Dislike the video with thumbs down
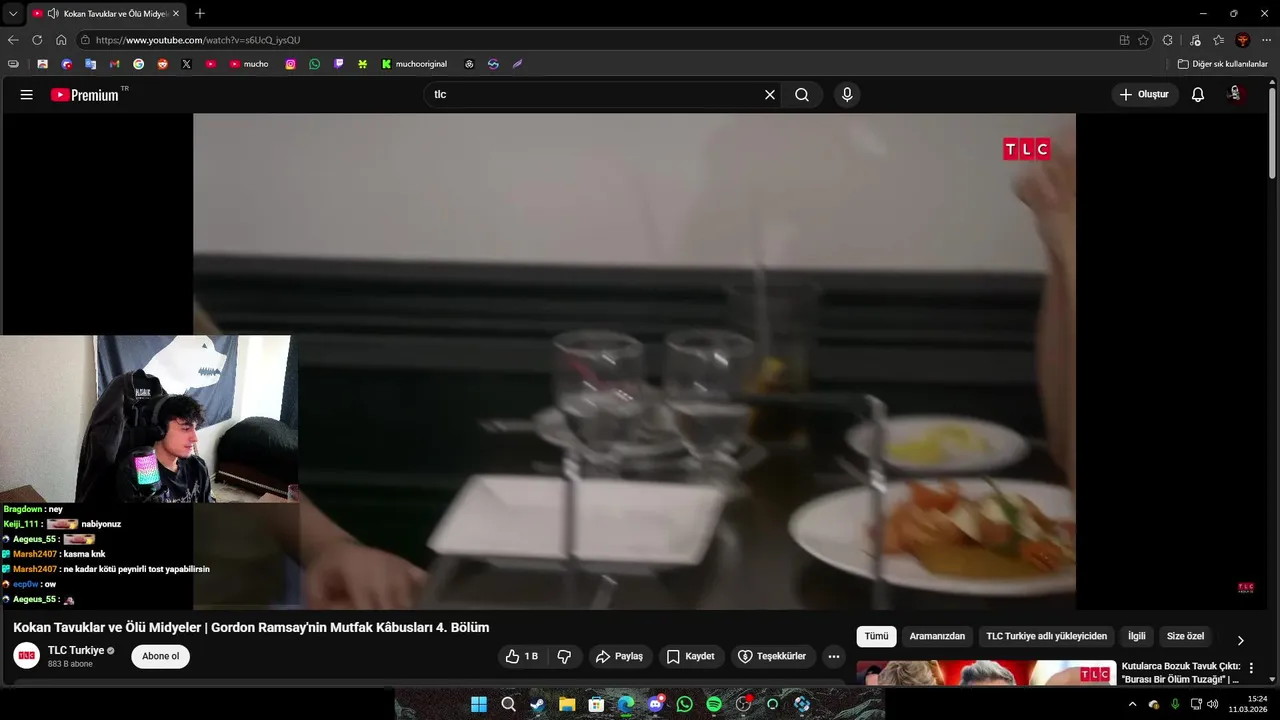This screenshot has width=1280, height=720. pyautogui.click(x=564, y=657)
